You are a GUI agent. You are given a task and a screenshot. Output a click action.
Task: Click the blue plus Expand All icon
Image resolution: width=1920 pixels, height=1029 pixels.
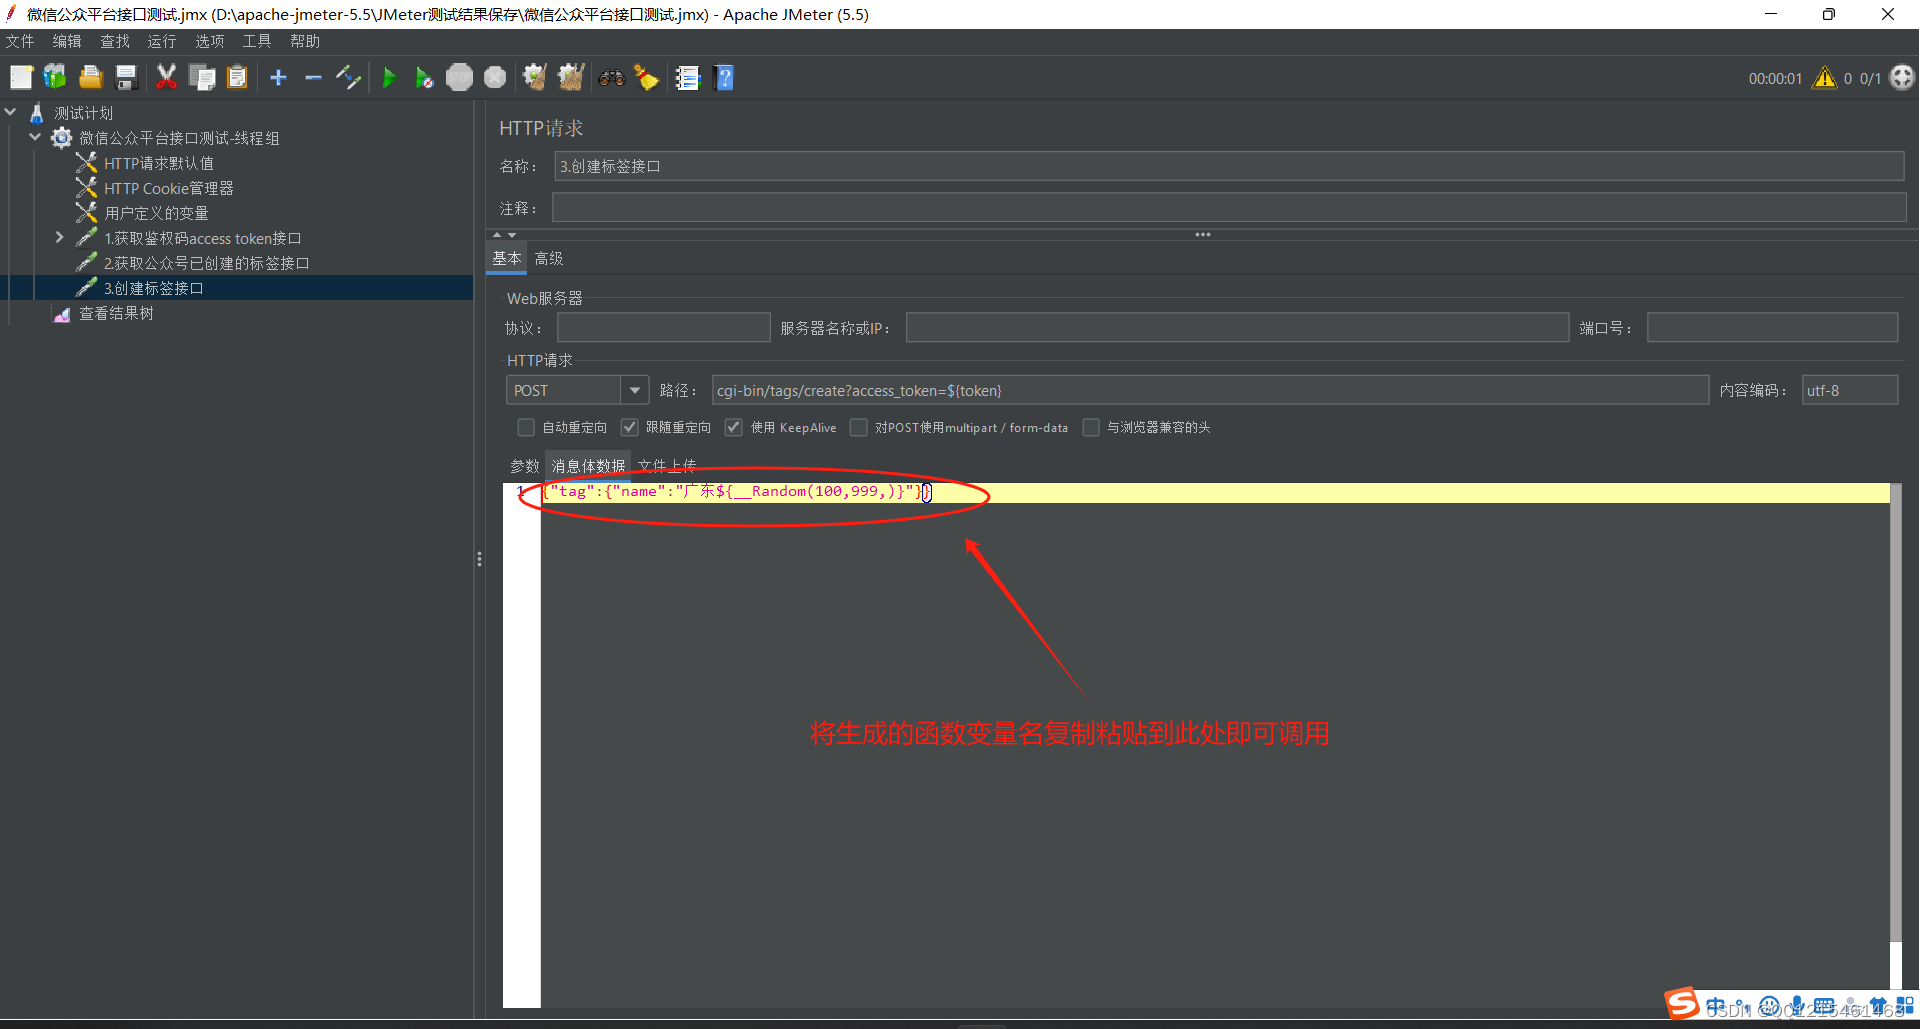click(x=278, y=77)
